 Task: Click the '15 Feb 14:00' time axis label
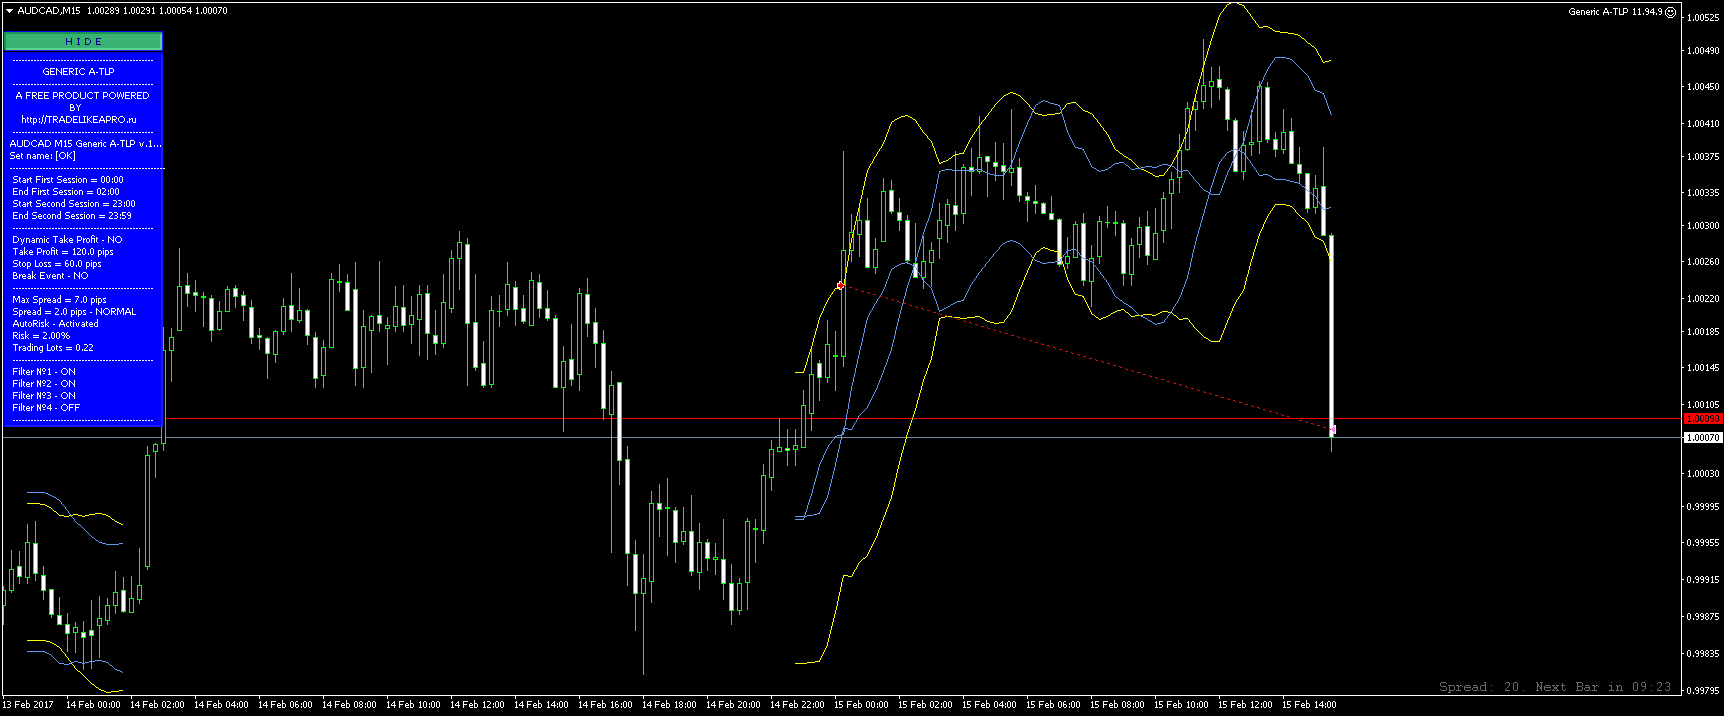coord(1309,705)
